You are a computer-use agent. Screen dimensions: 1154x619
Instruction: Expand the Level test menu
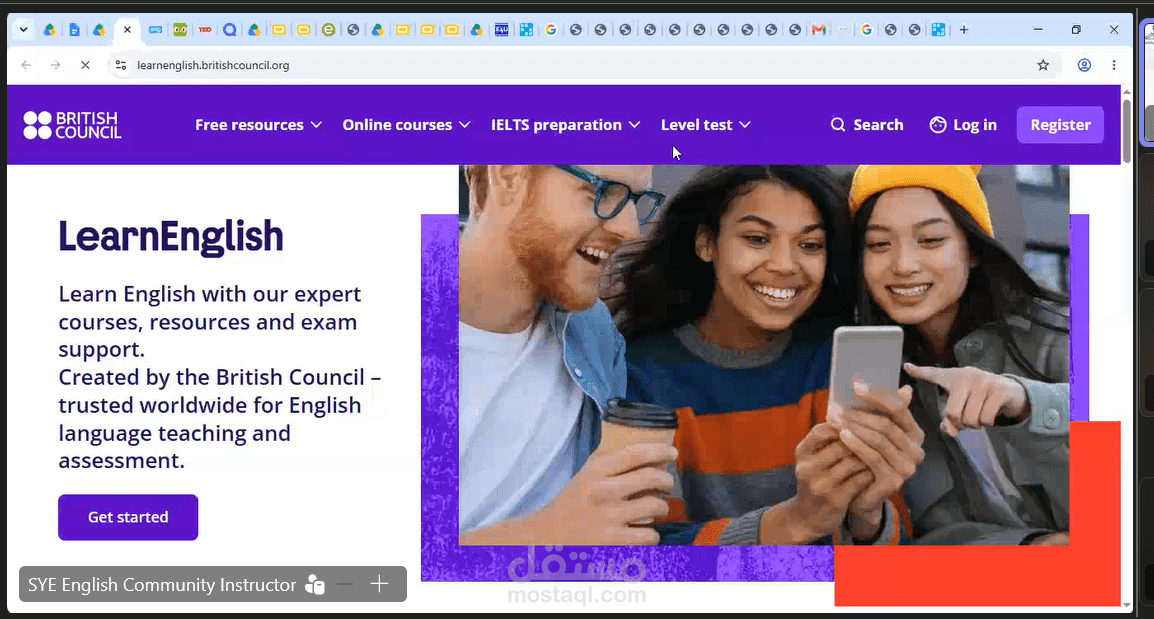click(x=705, y=125)
